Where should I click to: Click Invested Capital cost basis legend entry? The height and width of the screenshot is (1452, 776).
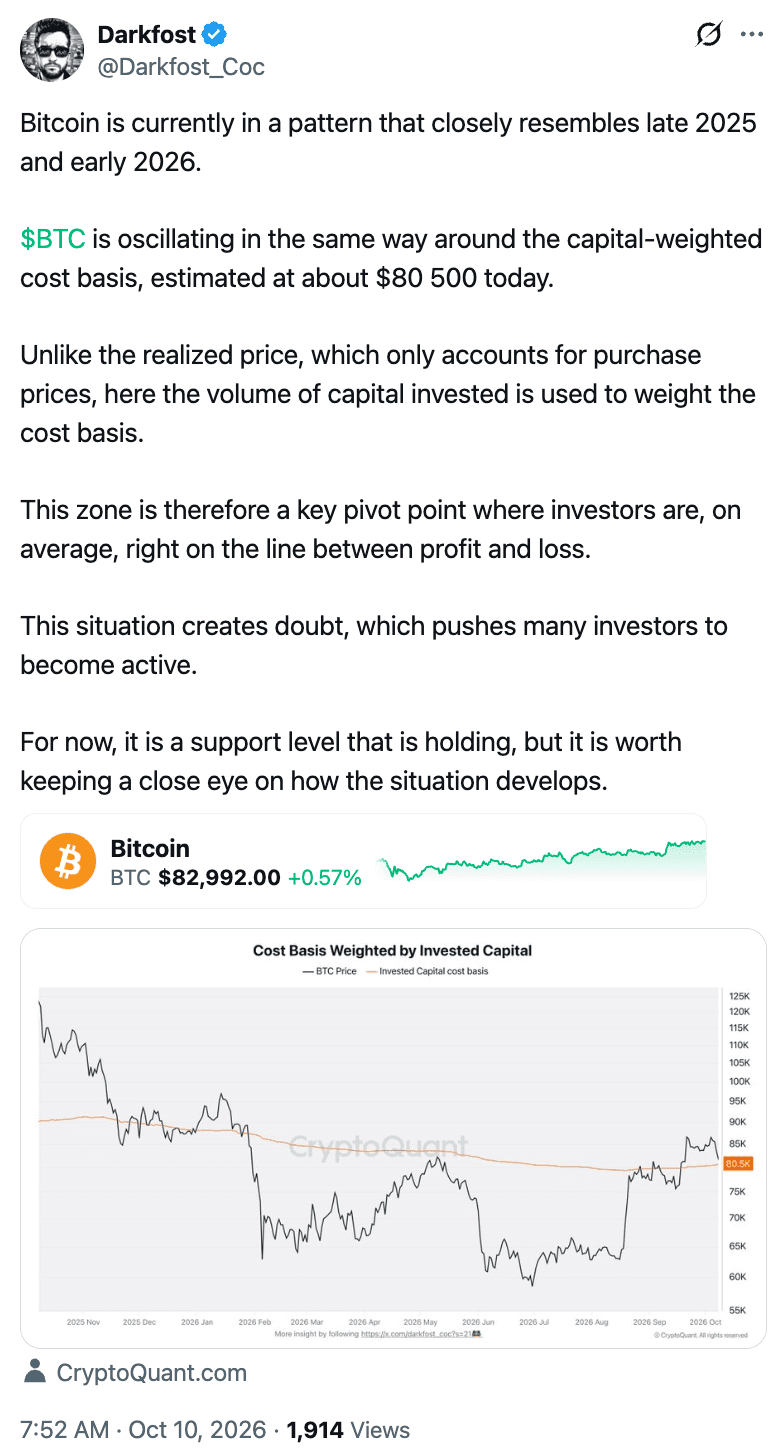(427, 971)
